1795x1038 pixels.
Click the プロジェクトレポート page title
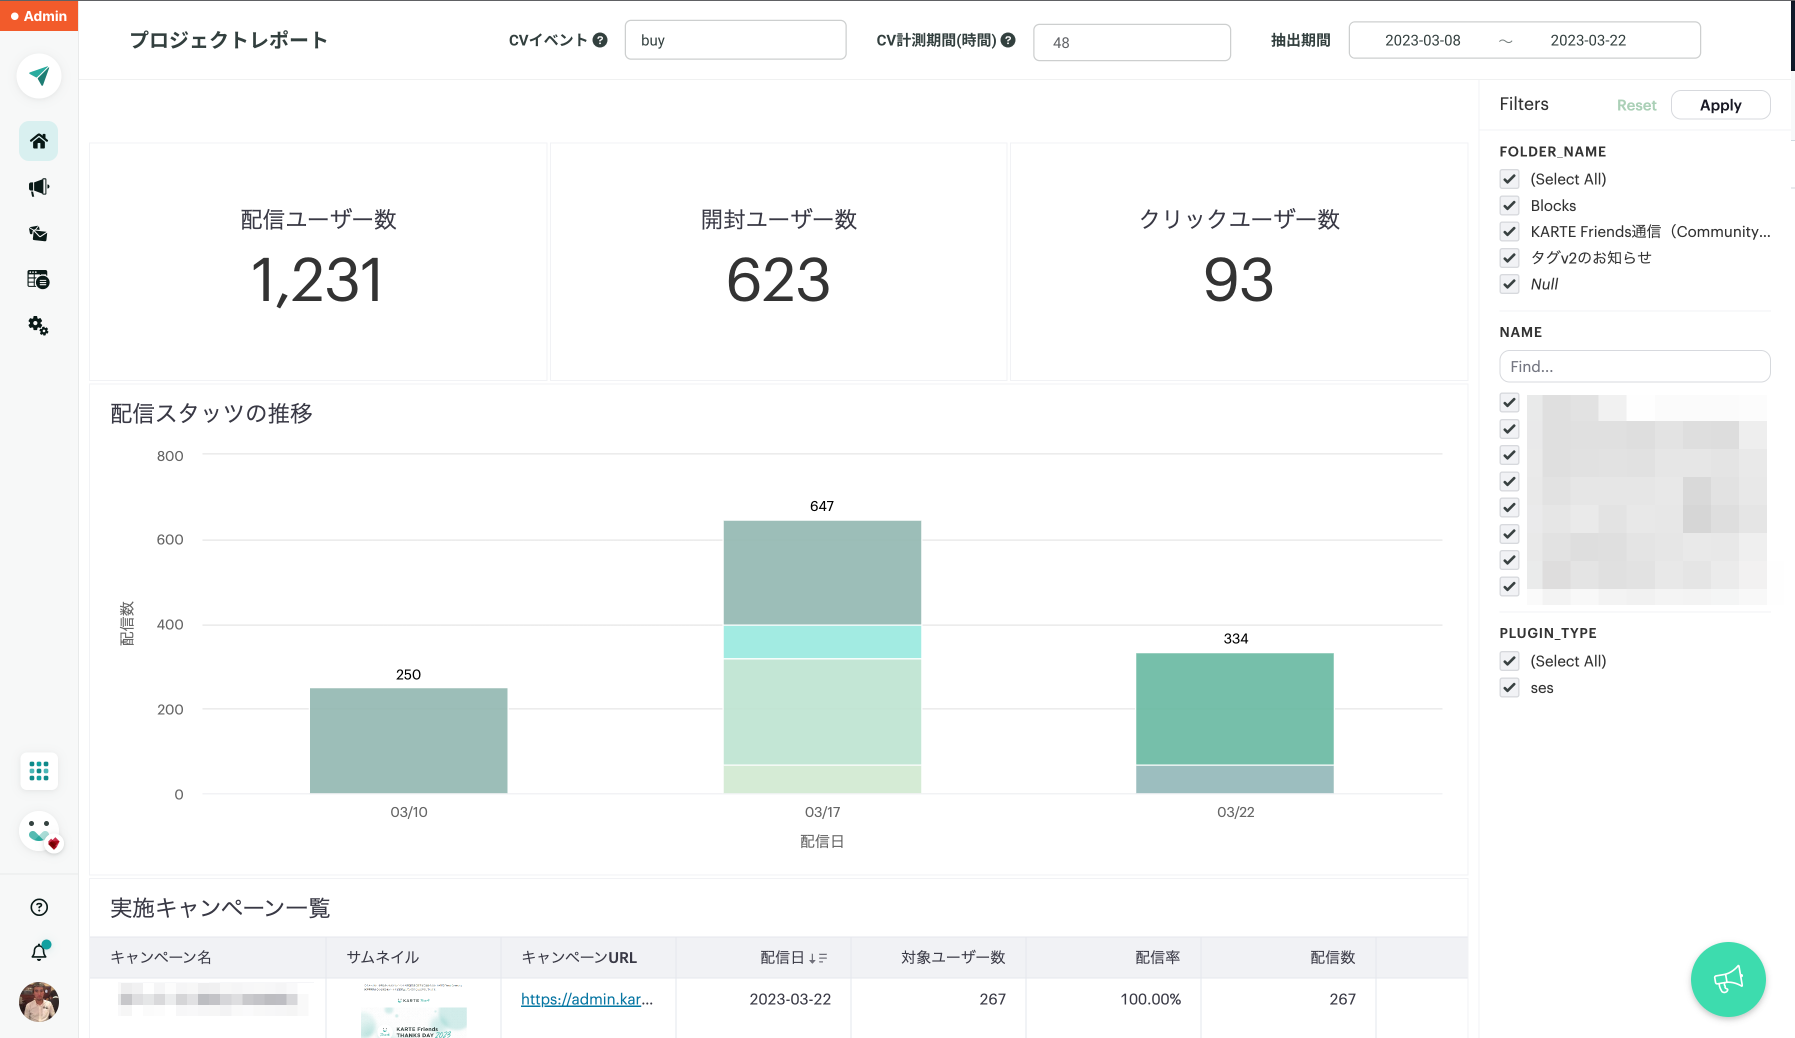coord(228,40)
